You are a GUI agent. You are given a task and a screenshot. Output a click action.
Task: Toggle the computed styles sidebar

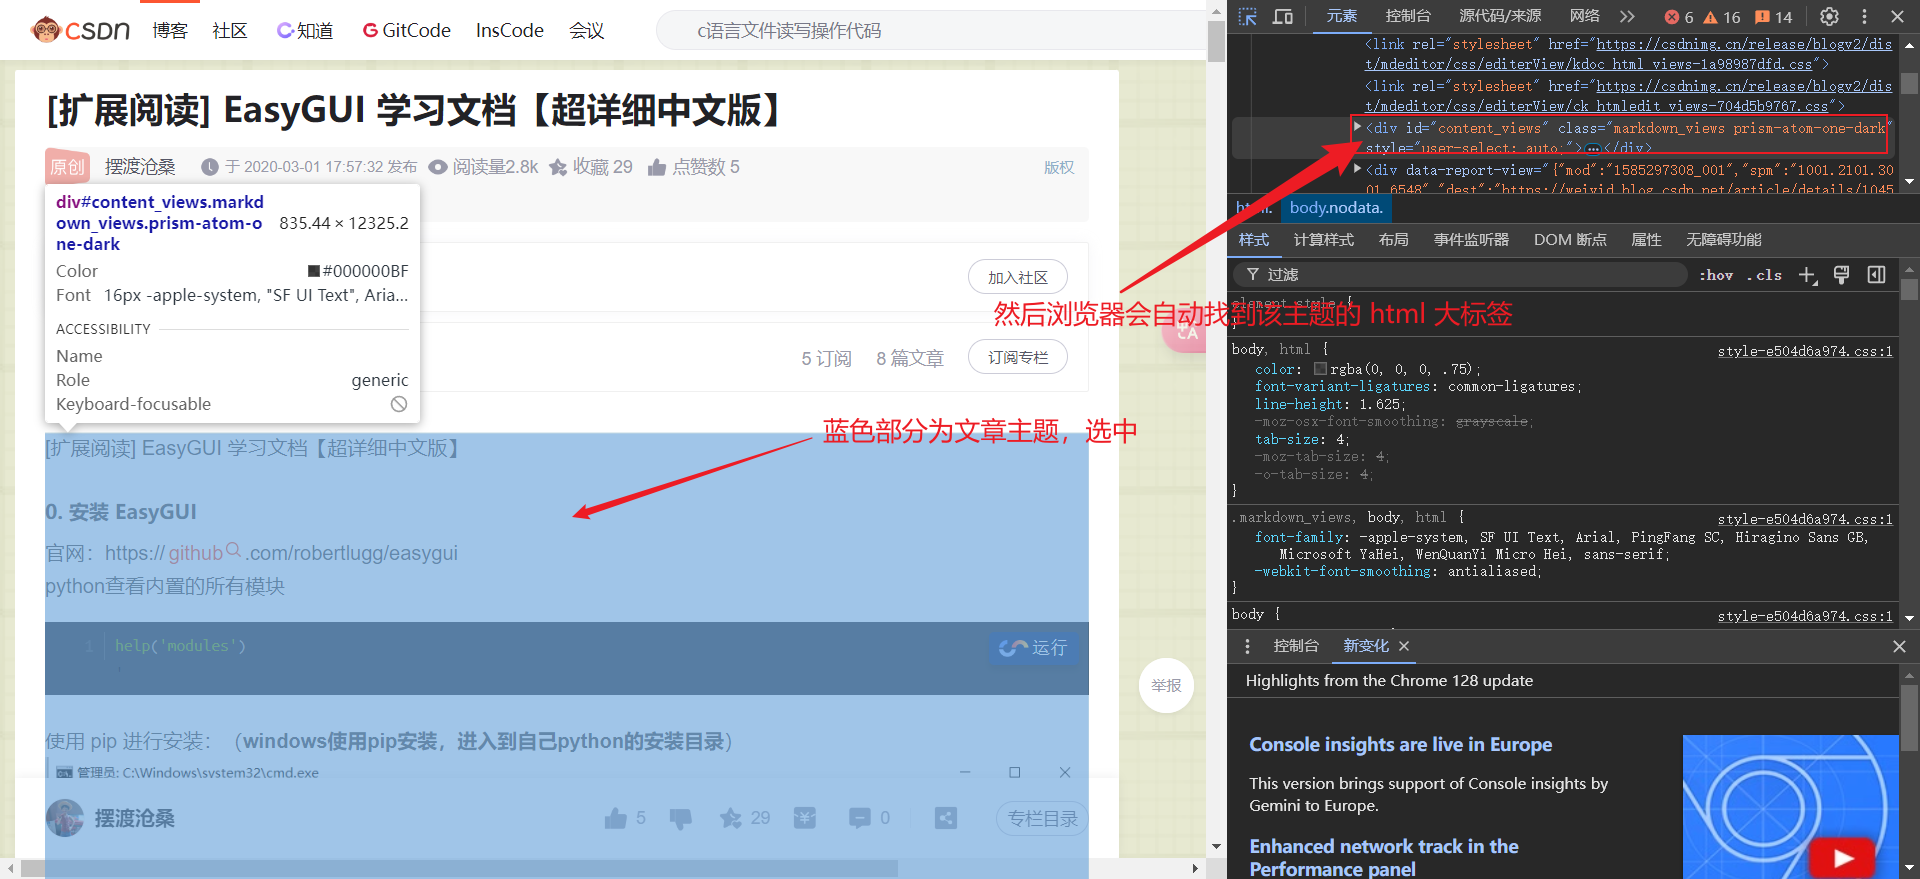(x=1876, y=275)
